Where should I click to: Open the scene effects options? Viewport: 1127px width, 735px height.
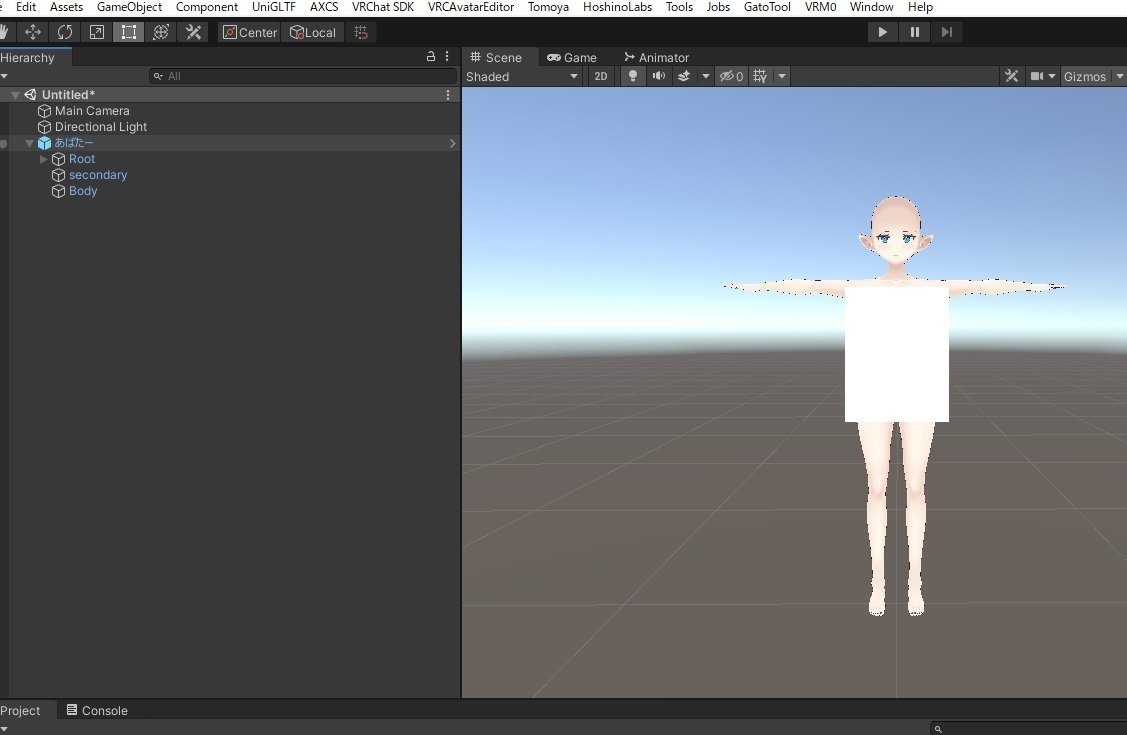pos(705,75)
